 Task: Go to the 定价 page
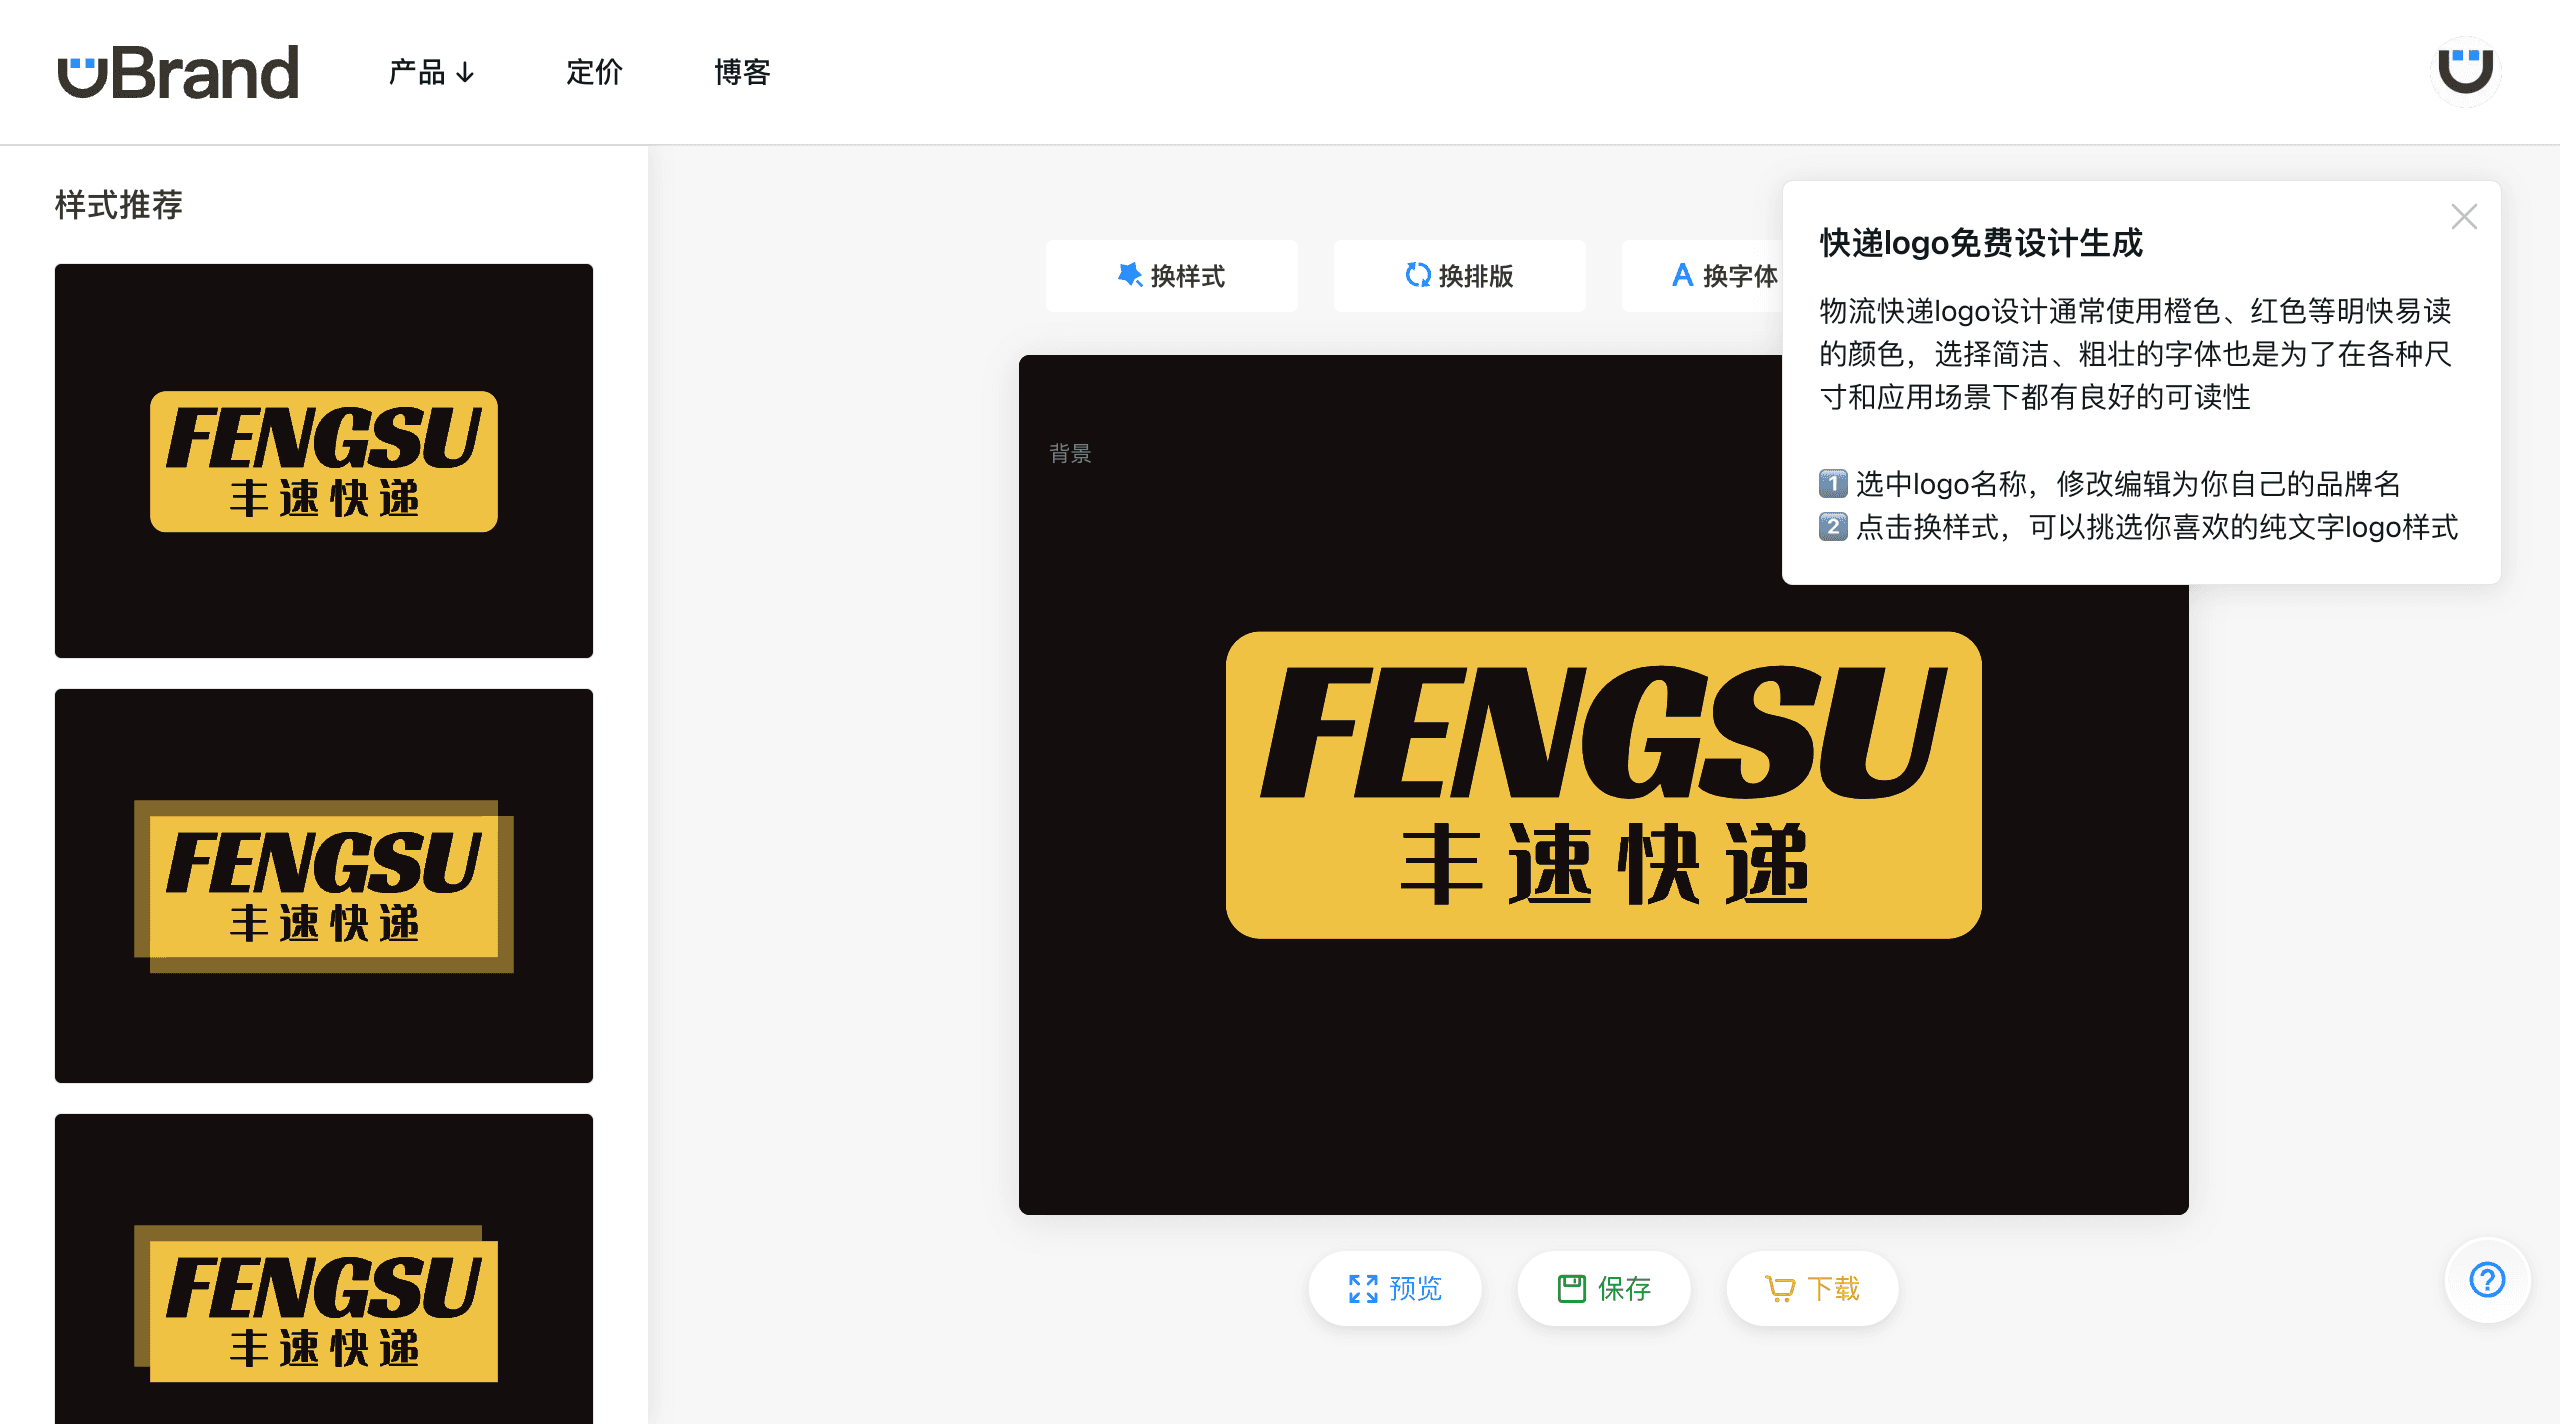point(594,72)
